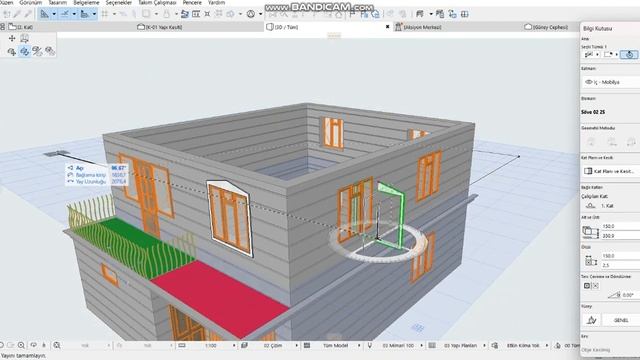Image resolution: width=640 pixels, height=360 pixels.
Task: Click the window split layout icon
Action: [x=464, y=14]
